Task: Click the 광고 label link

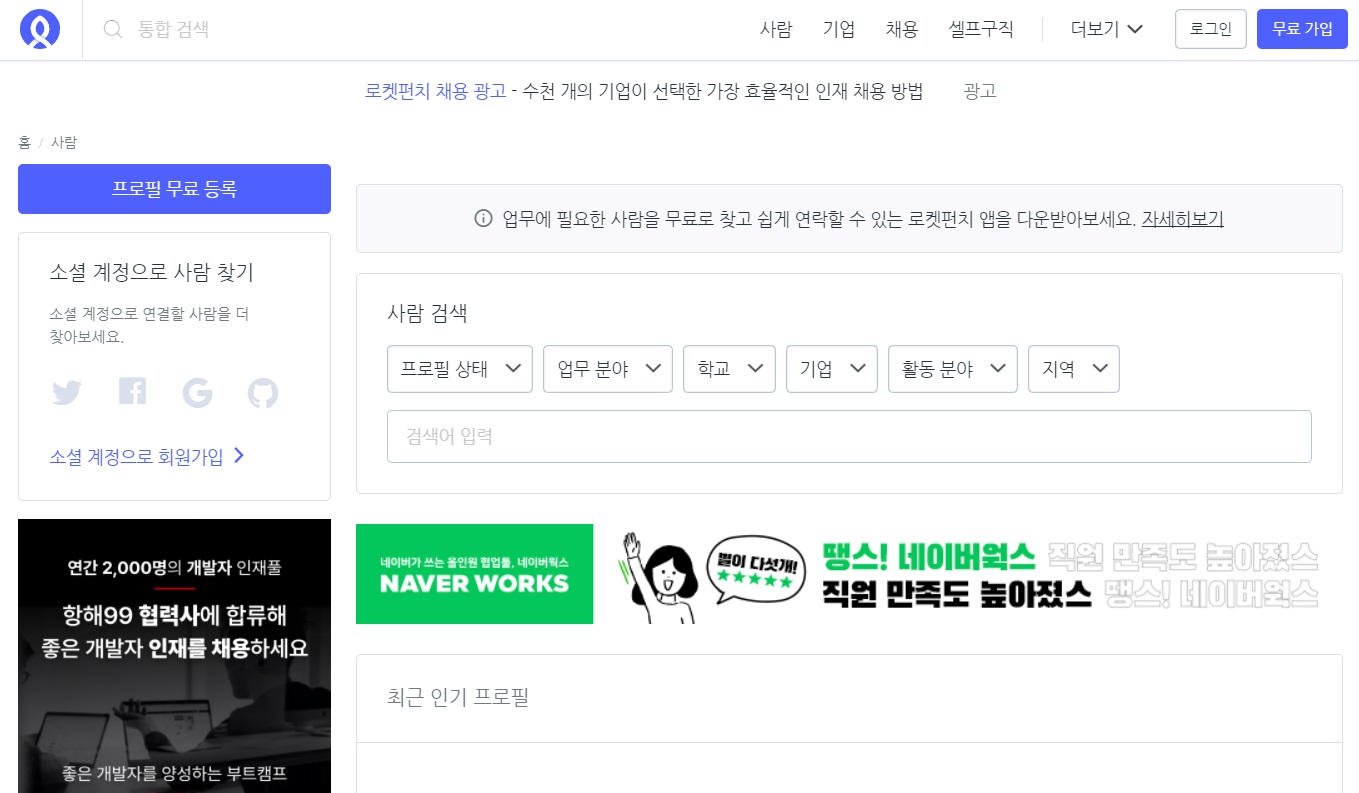Action: coord(980,92)
